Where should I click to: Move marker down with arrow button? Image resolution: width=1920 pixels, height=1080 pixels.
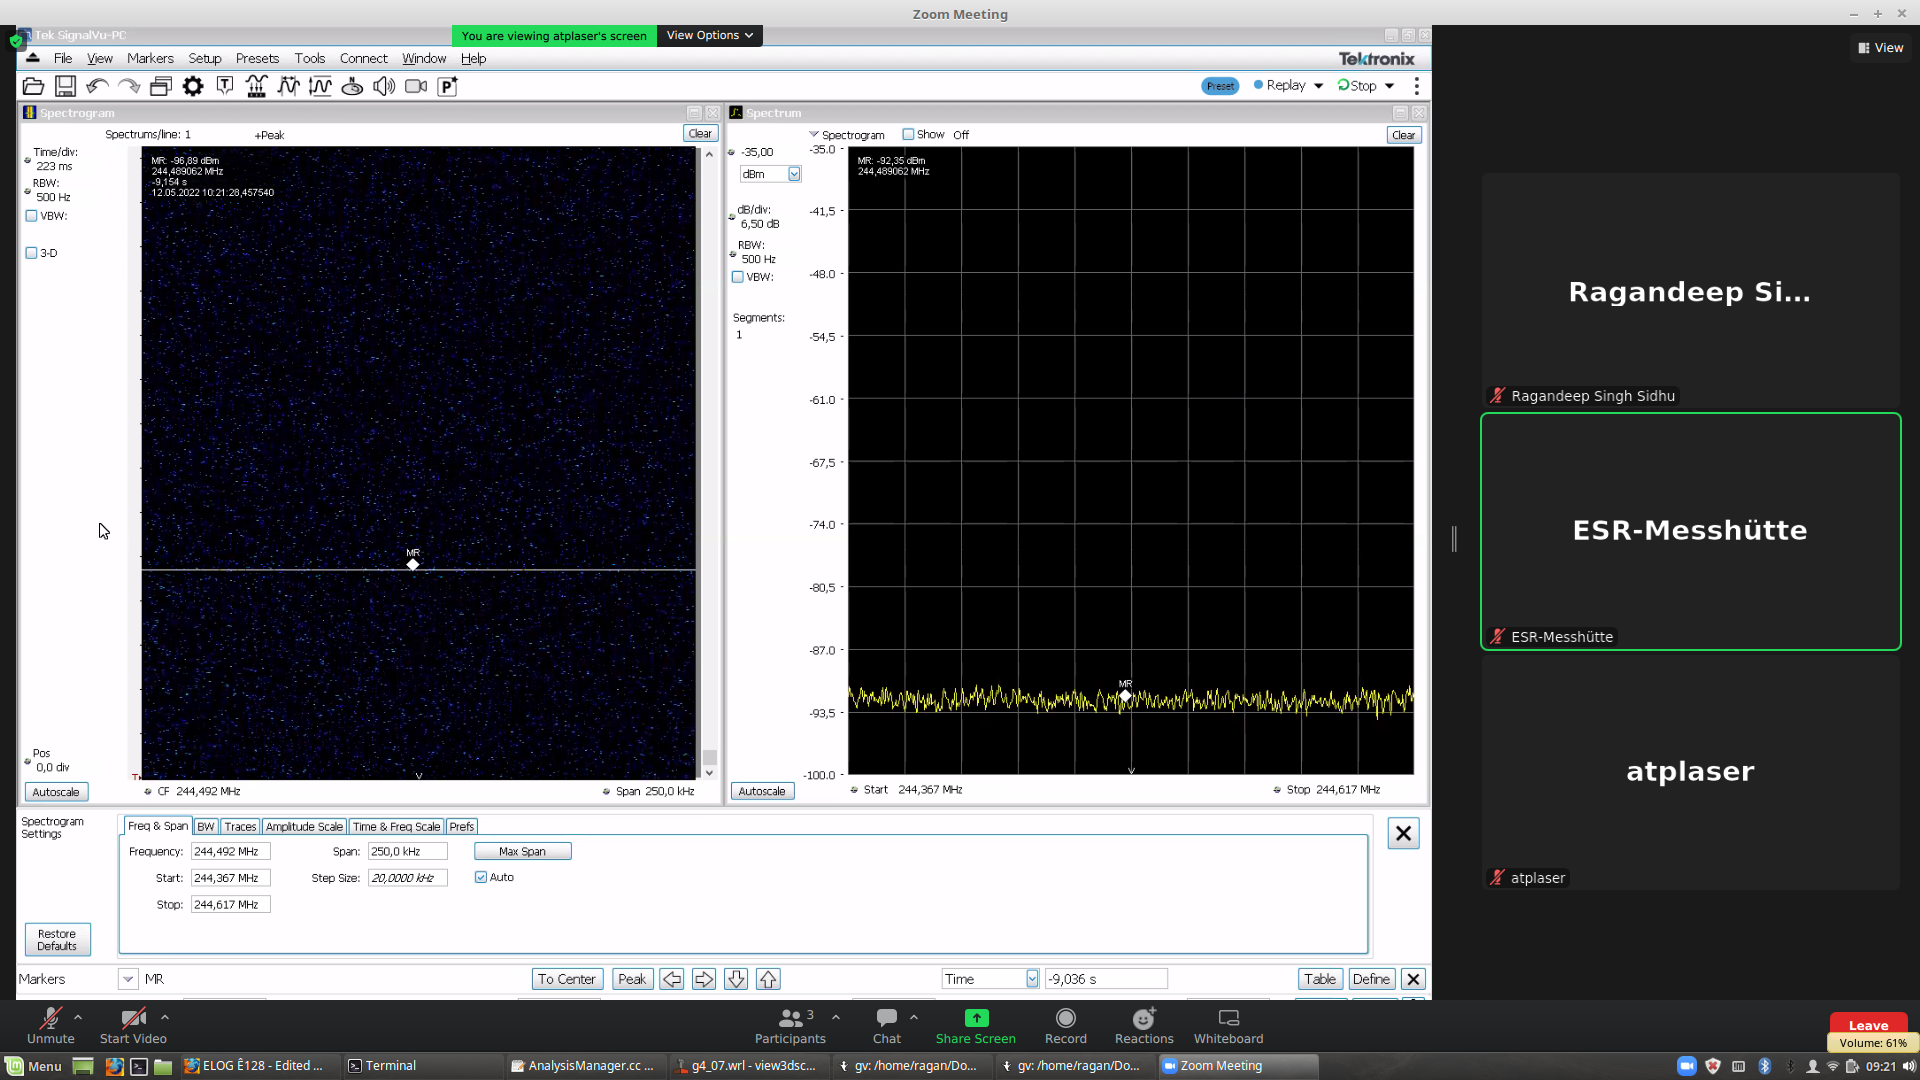click(x=736, y=979)
